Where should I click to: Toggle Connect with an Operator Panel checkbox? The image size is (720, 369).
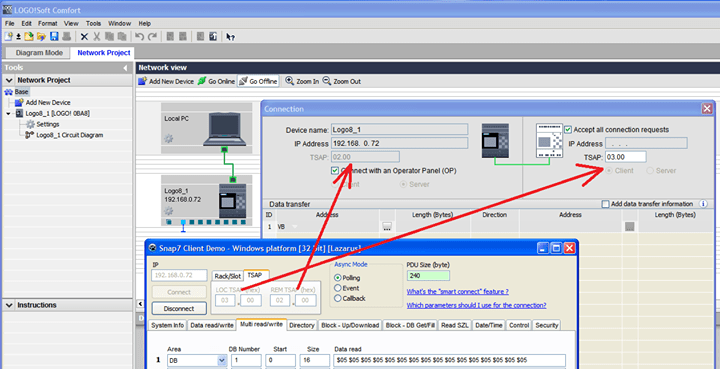click(335, 171)
